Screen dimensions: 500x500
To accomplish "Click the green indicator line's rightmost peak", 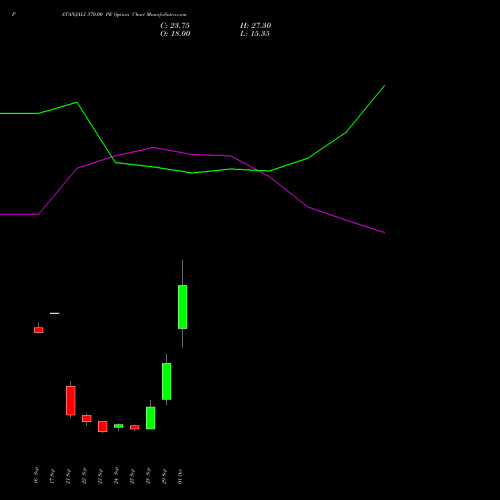I will pyautogui.click(x=384, y=86).
